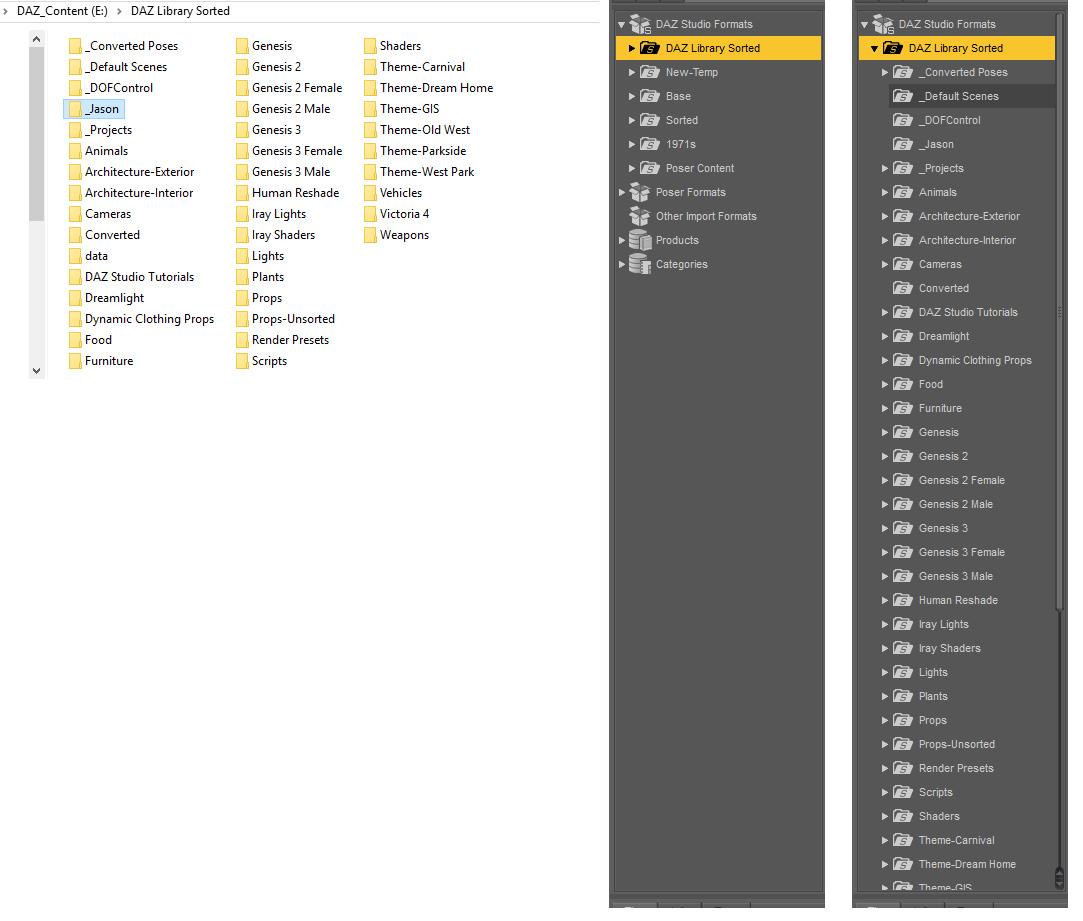This screenshot has height=921, width=1083.
Task: Click the 1971s folder icon
Action: click(x=649, y=144)
